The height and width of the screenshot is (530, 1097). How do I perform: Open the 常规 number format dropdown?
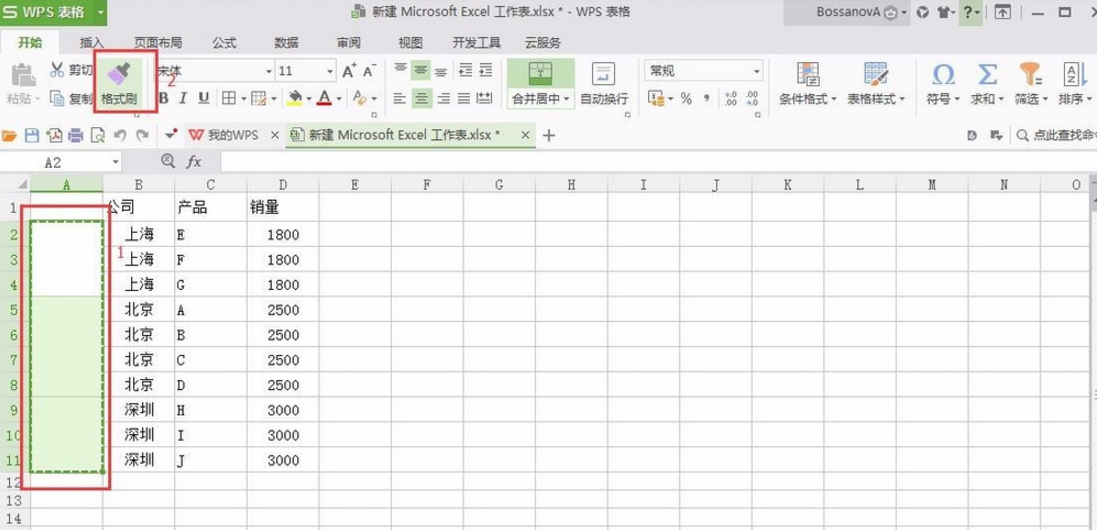(x=756, y=71)
